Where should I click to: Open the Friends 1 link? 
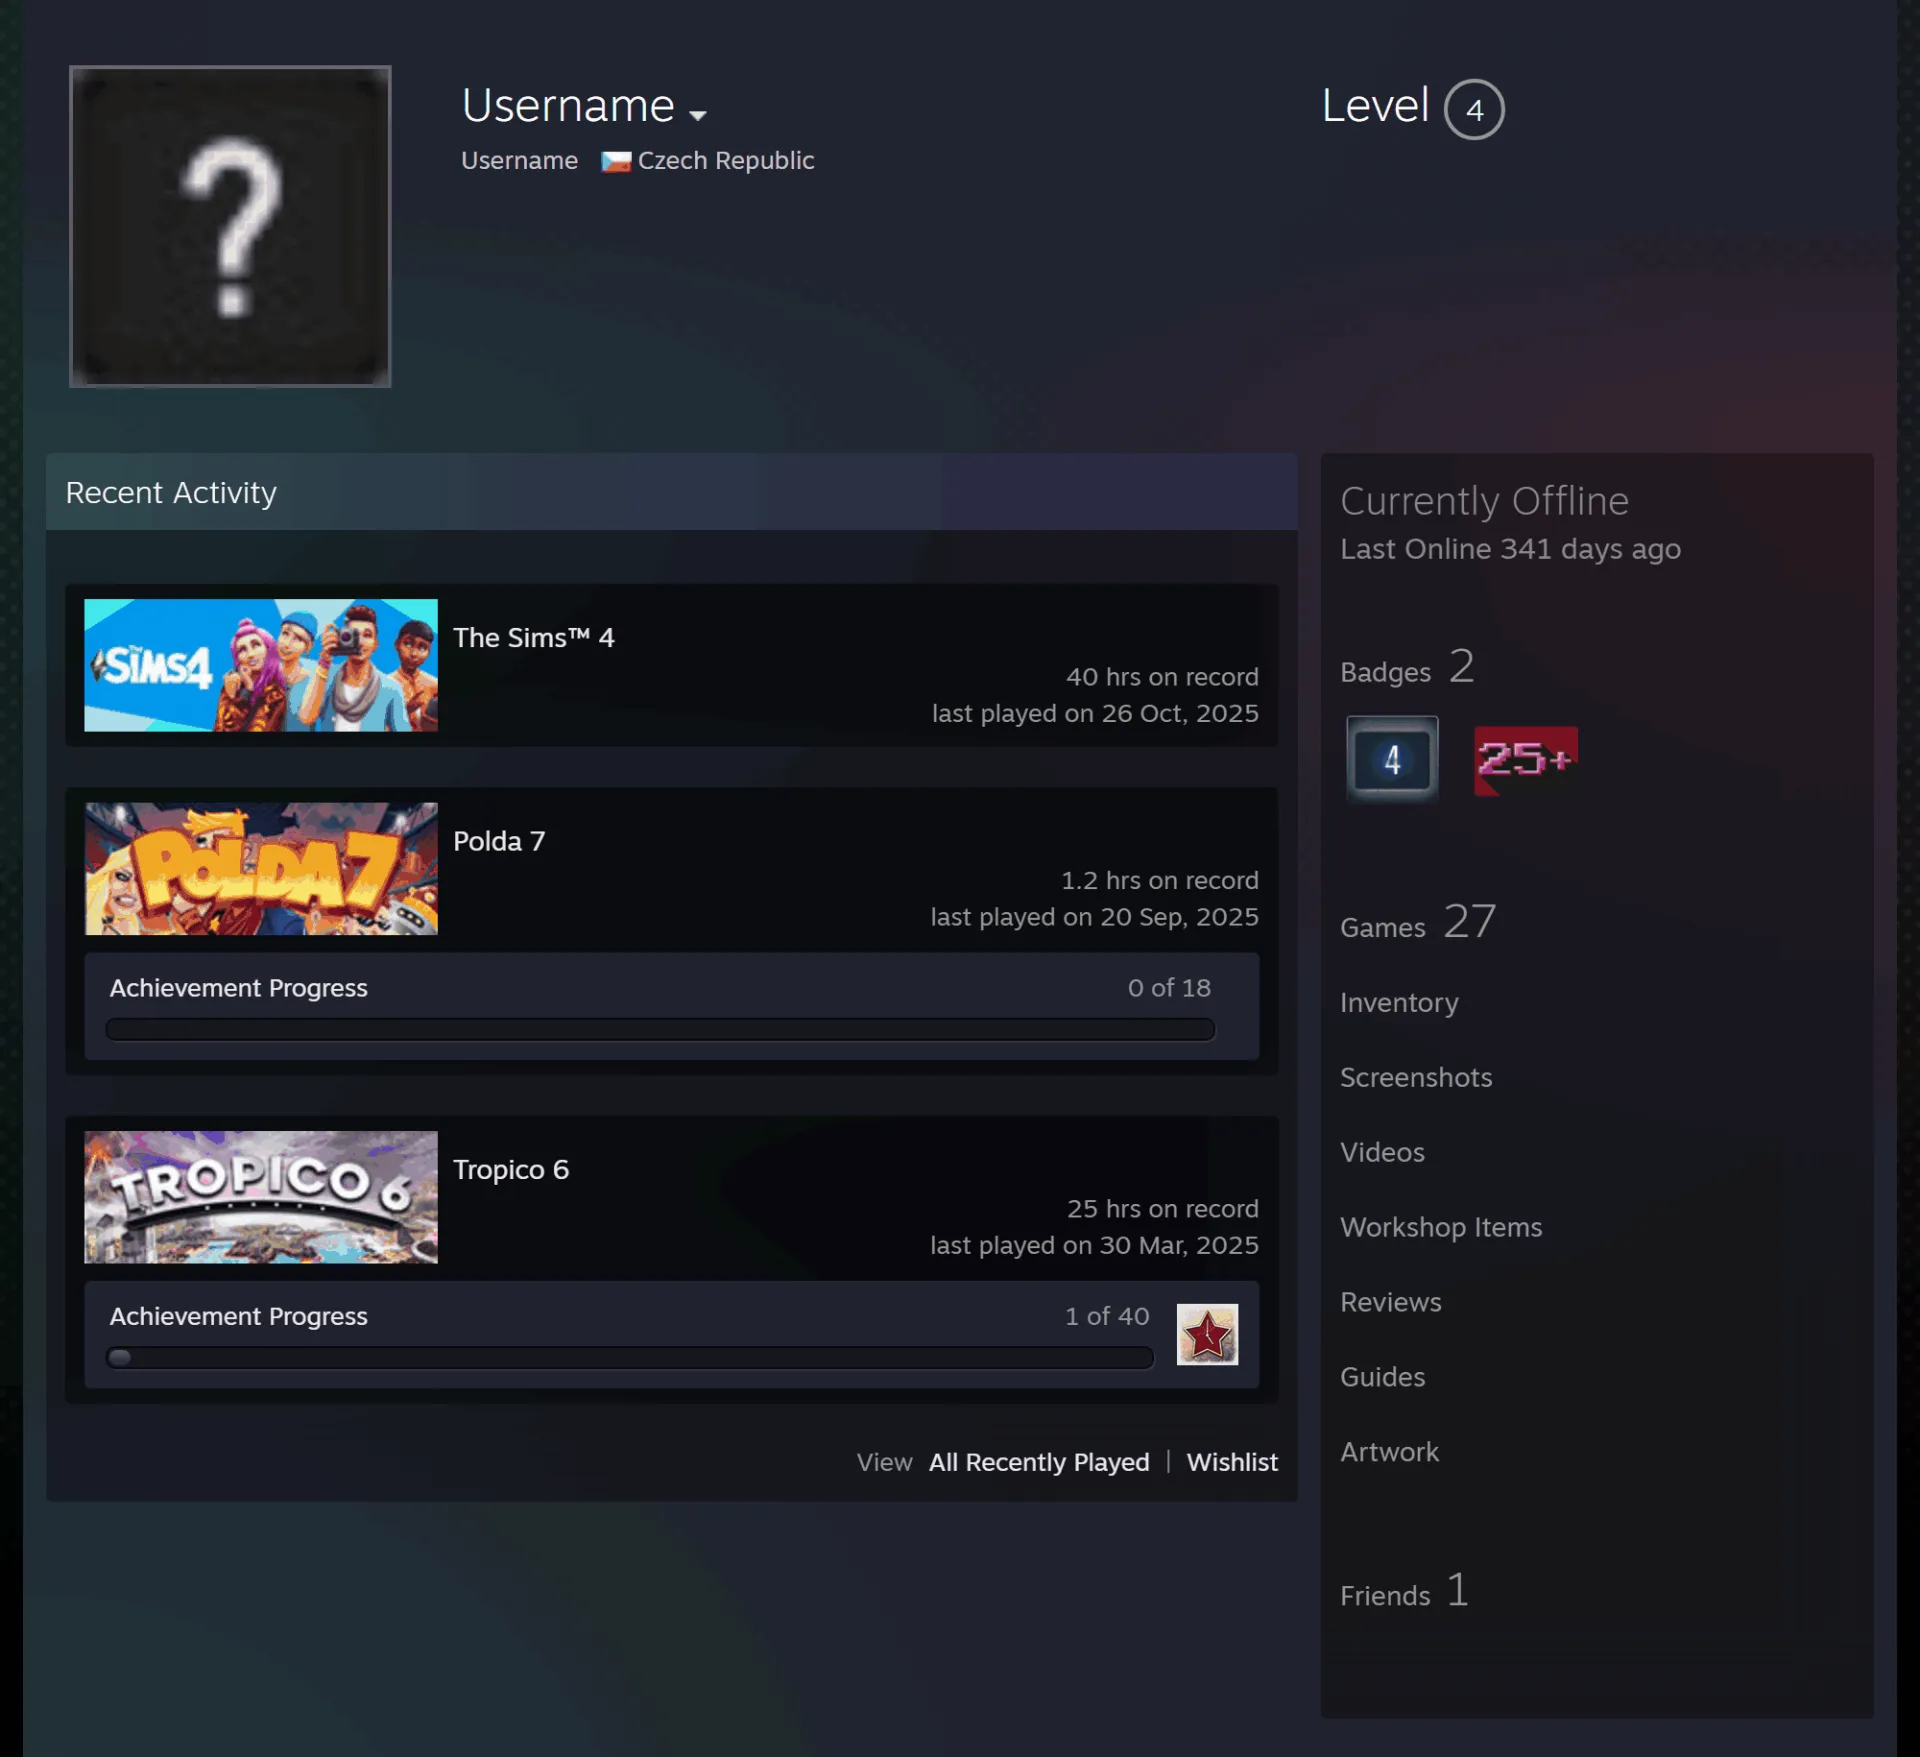pyautogui.click(x=1405, y=1590)
